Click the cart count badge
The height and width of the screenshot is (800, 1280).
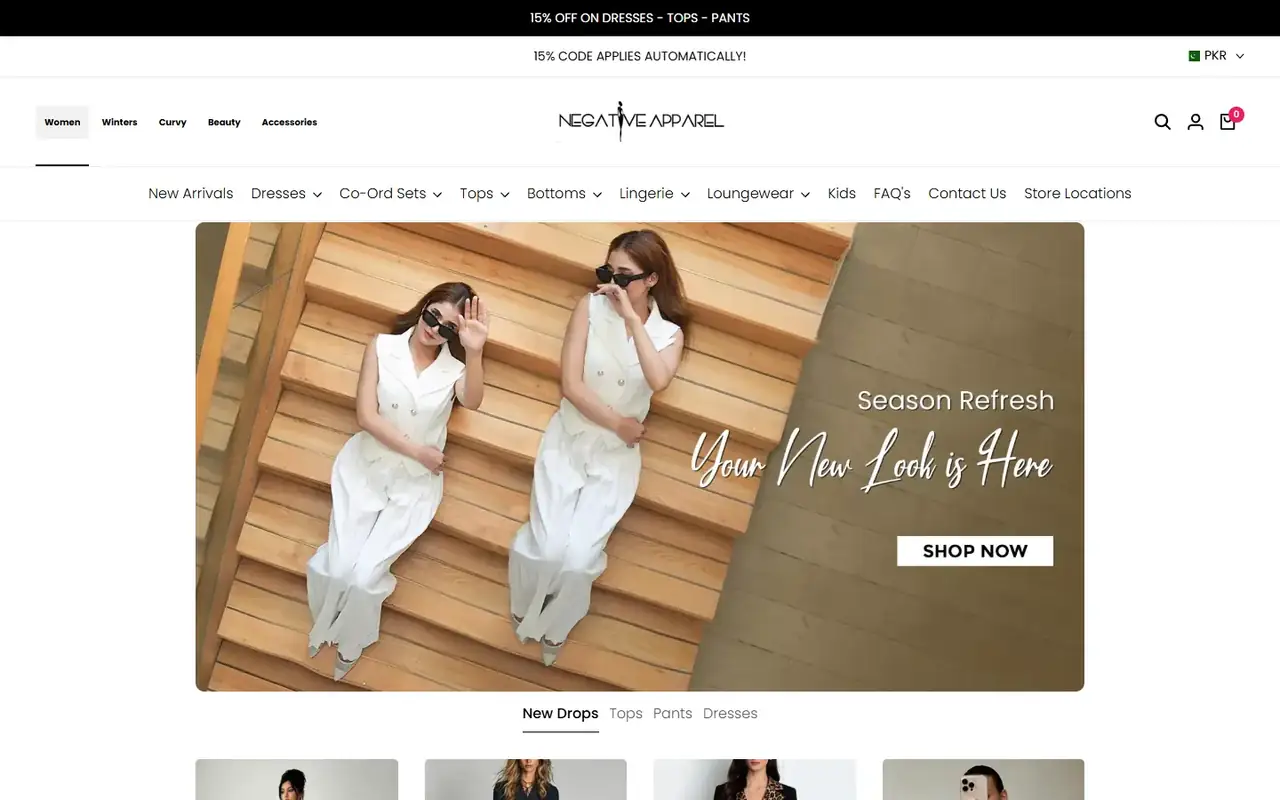[x=1236, y=114]
